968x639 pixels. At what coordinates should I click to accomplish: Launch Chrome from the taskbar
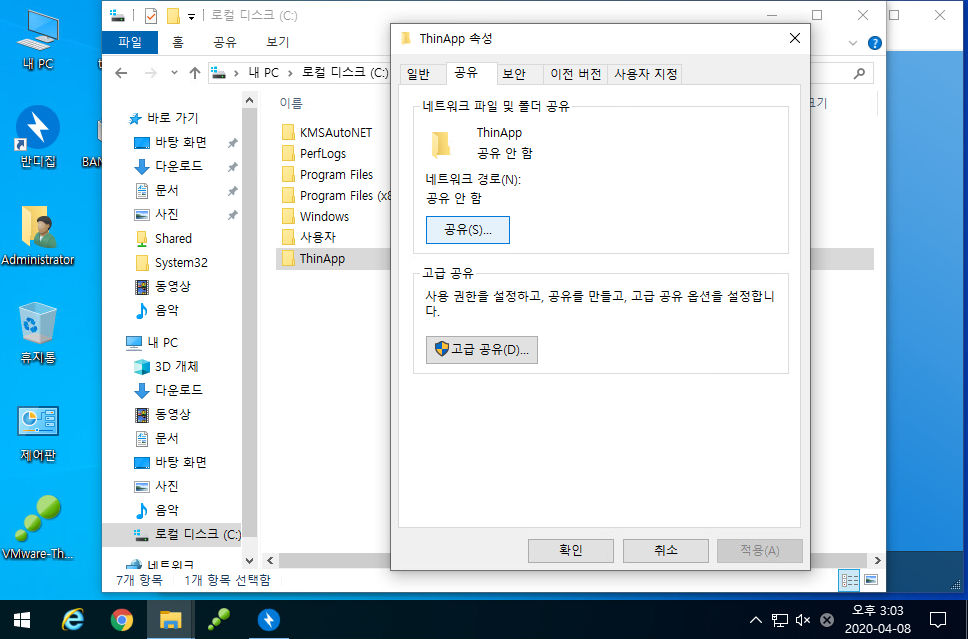[122, 620]
